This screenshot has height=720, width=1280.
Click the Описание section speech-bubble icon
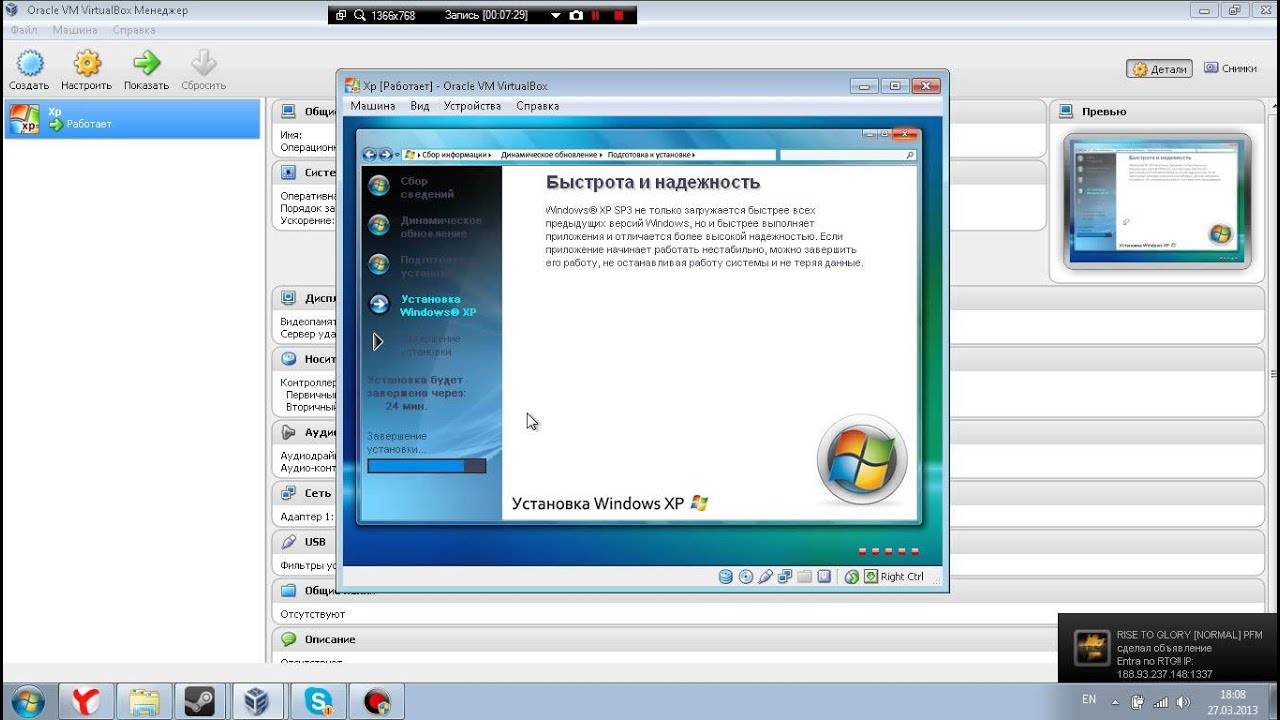288,639
